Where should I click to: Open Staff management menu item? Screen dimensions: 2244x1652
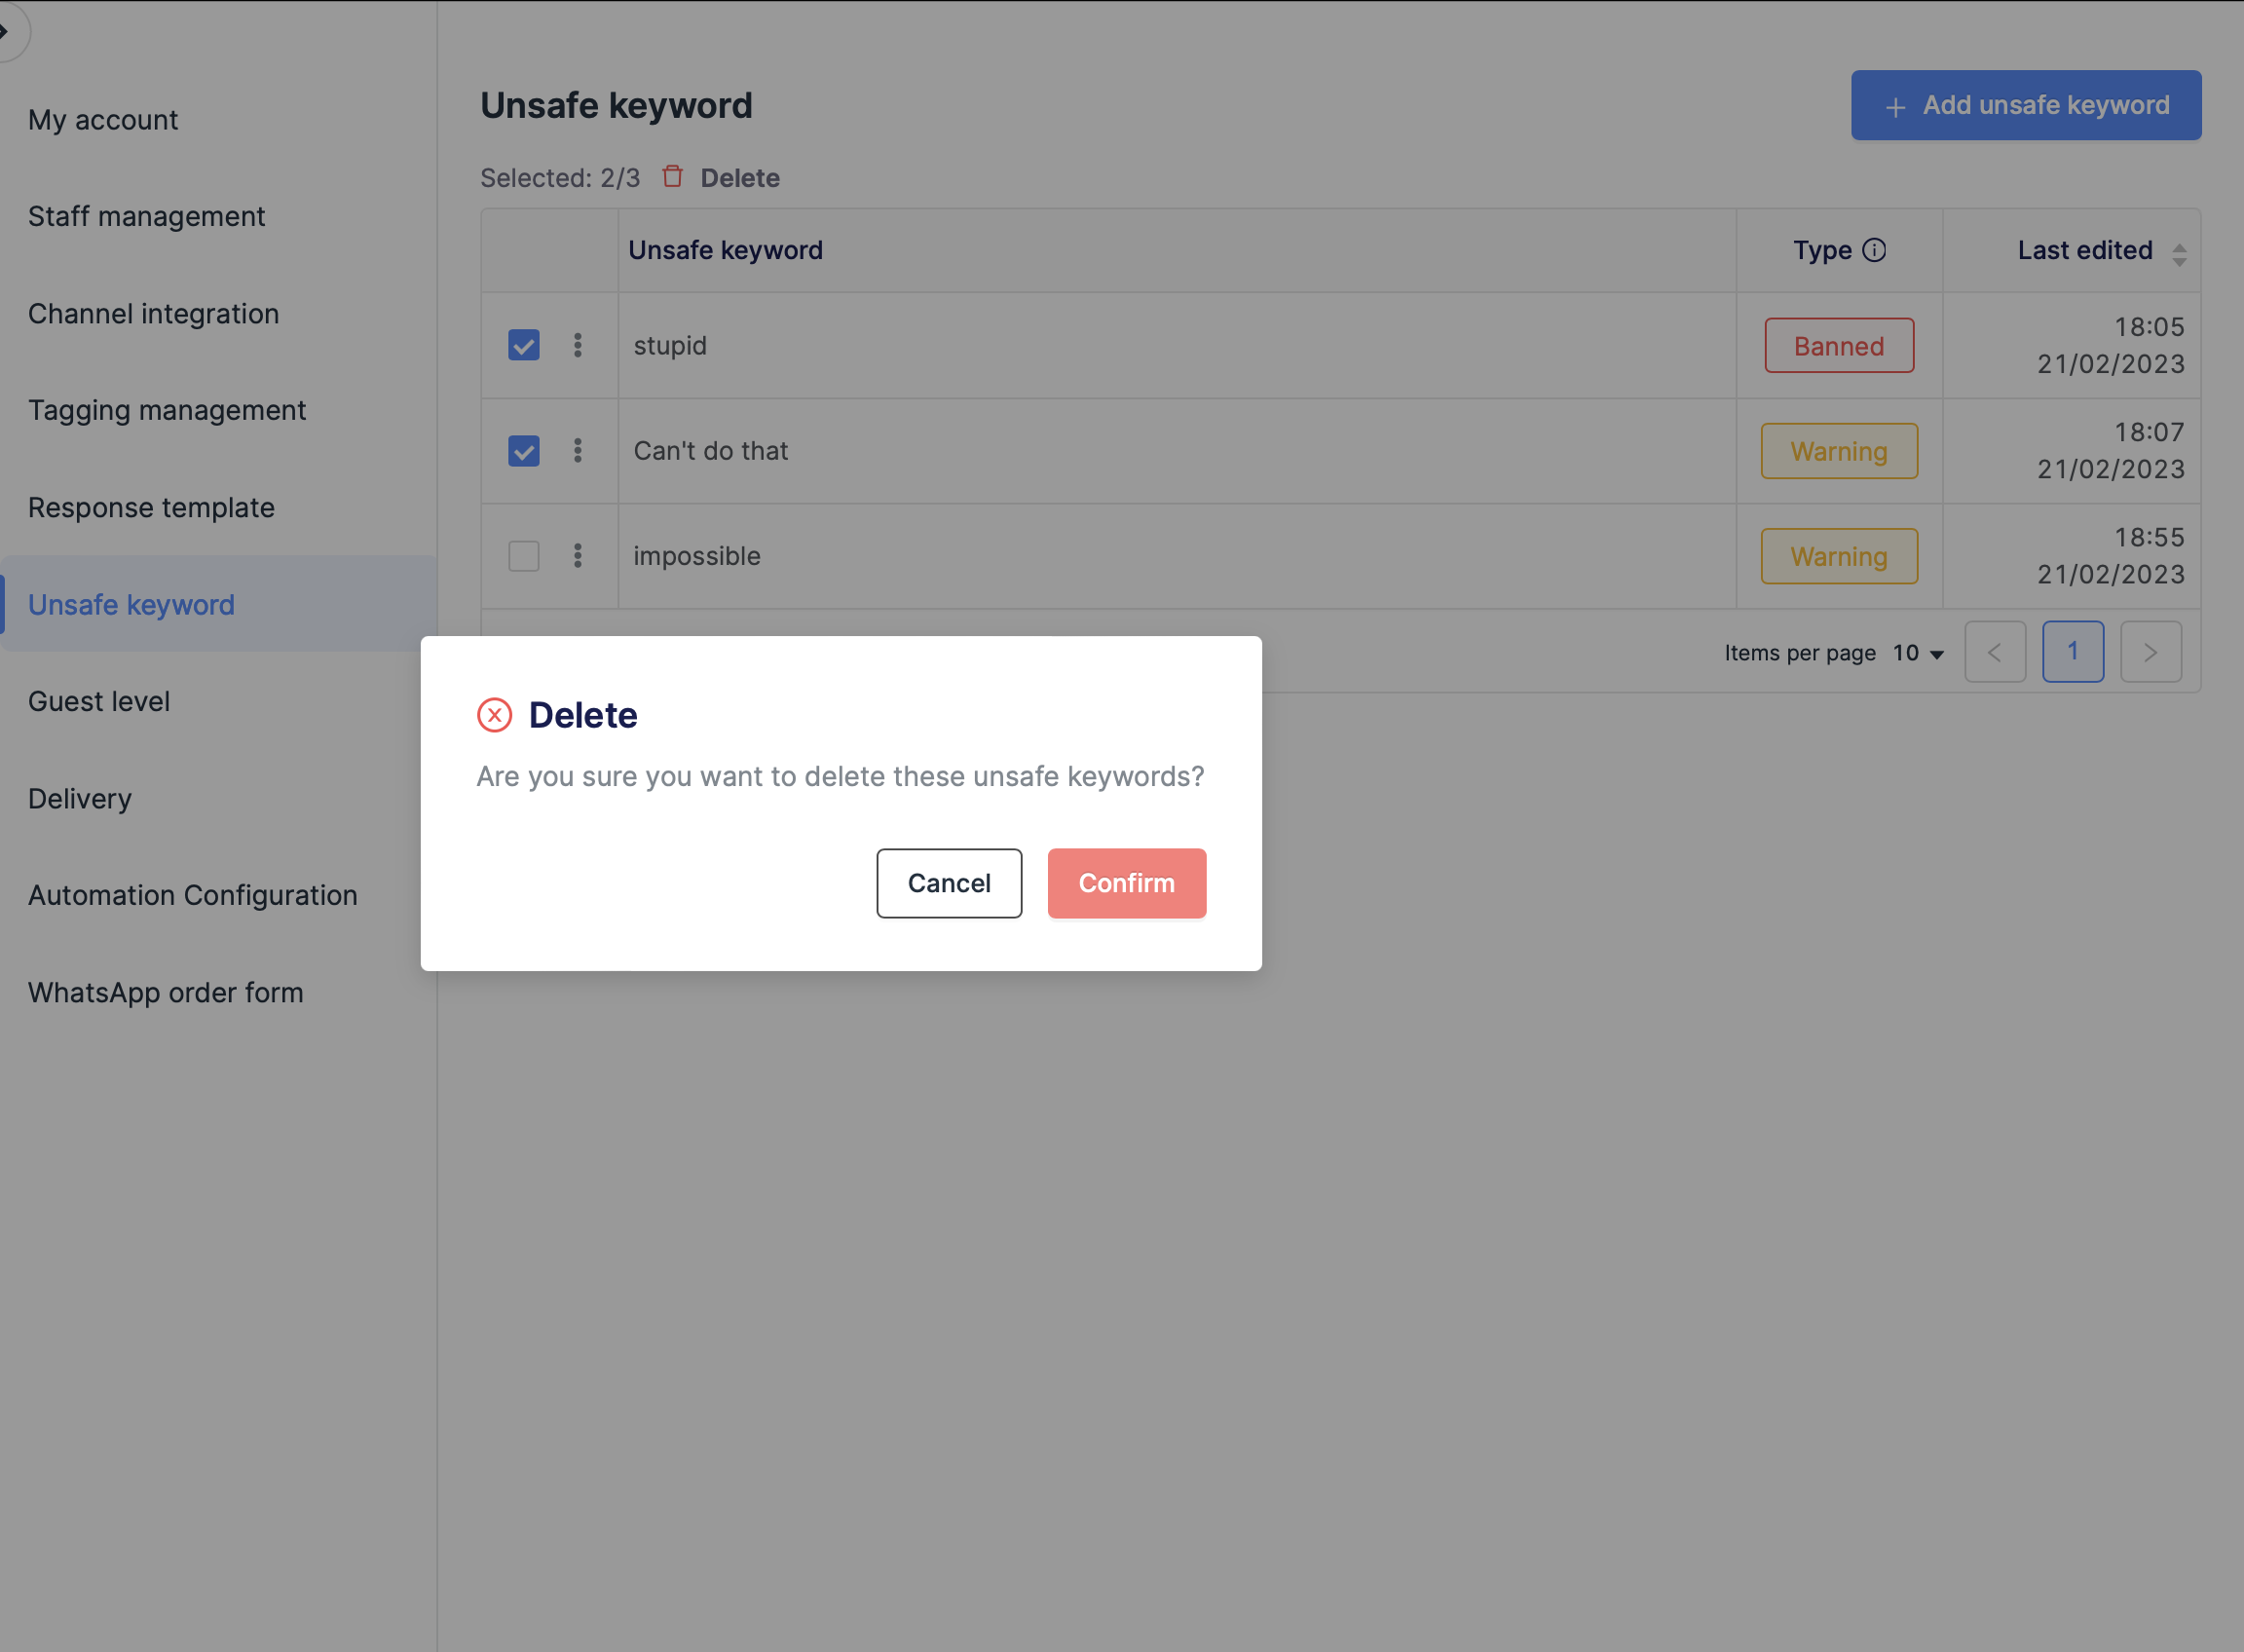pyautogui.click(x=146, y=216)
